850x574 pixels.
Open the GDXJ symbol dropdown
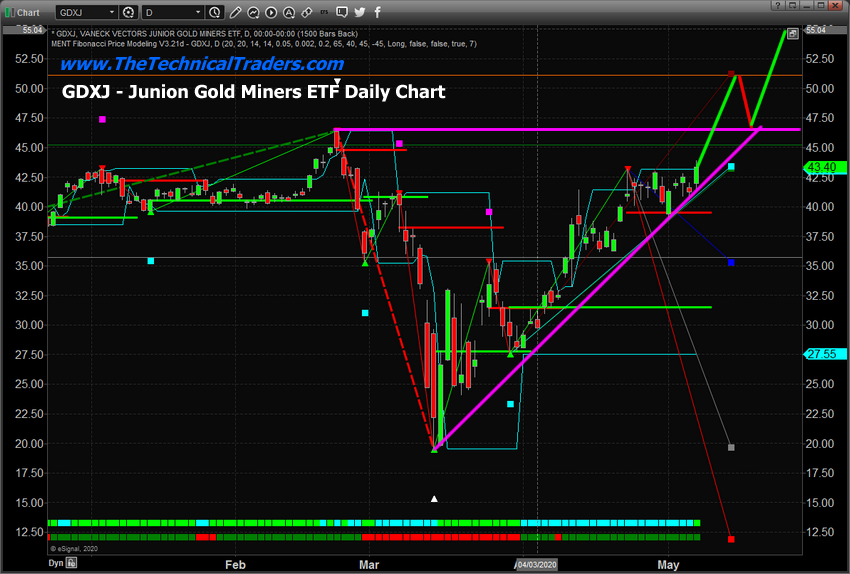[x=86, y=12]
